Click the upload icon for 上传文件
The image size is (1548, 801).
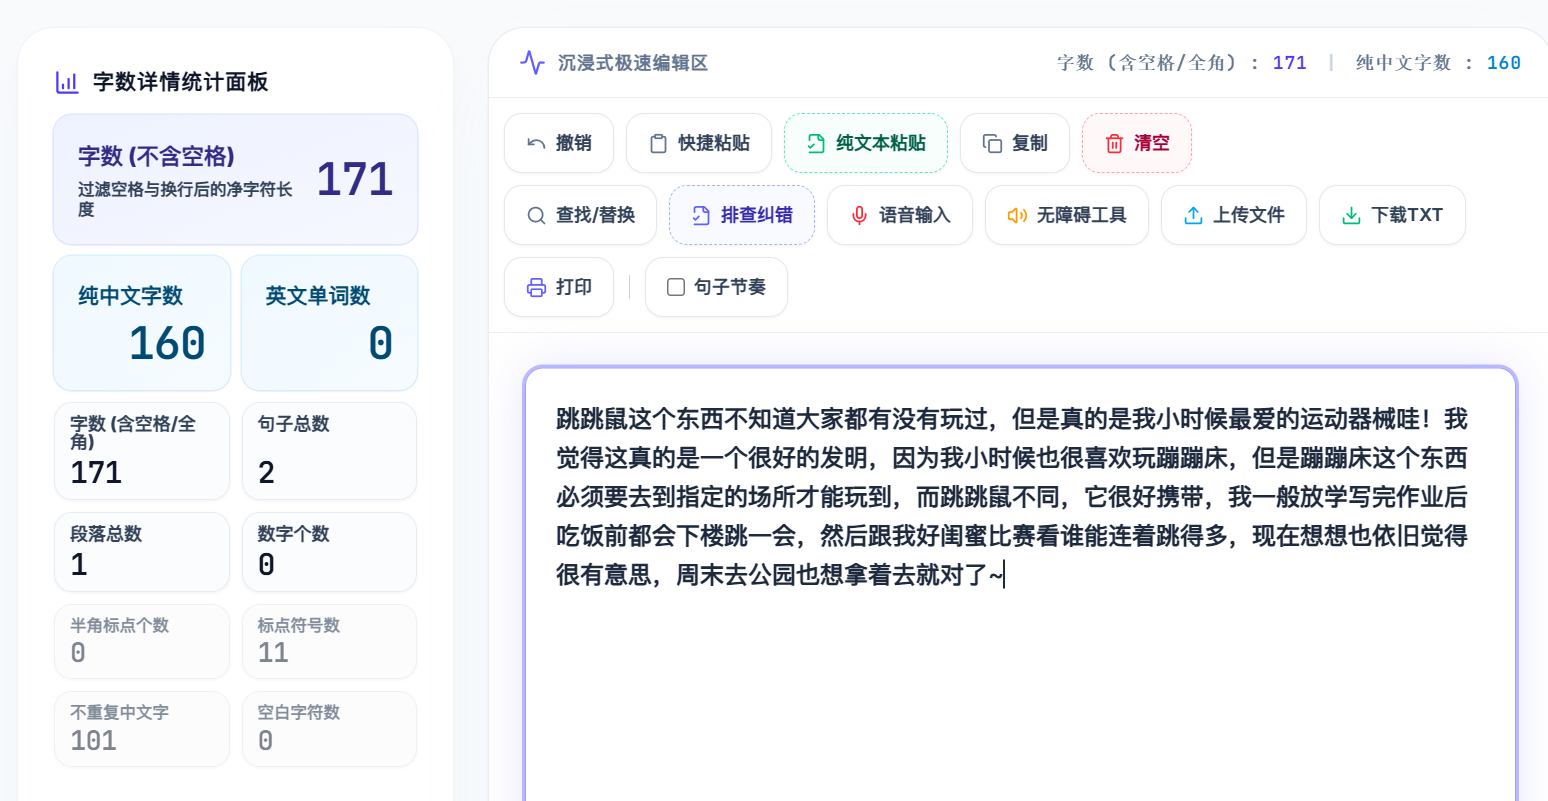point(1193,215)
